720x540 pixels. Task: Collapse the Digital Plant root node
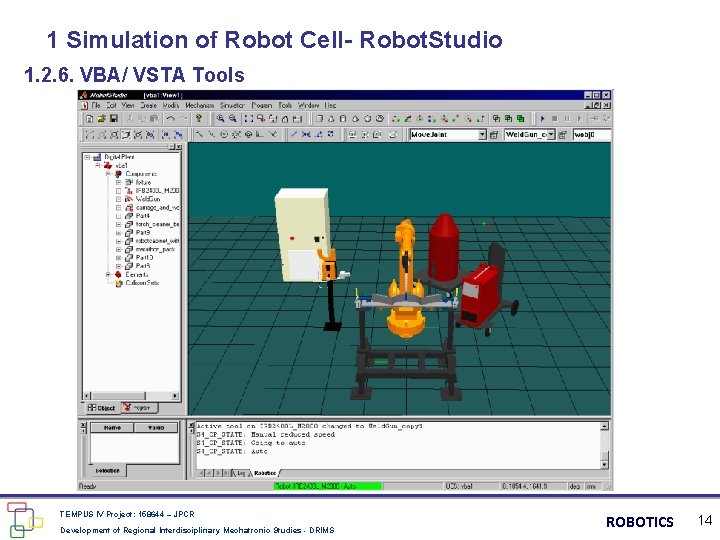tap(87, 157)
